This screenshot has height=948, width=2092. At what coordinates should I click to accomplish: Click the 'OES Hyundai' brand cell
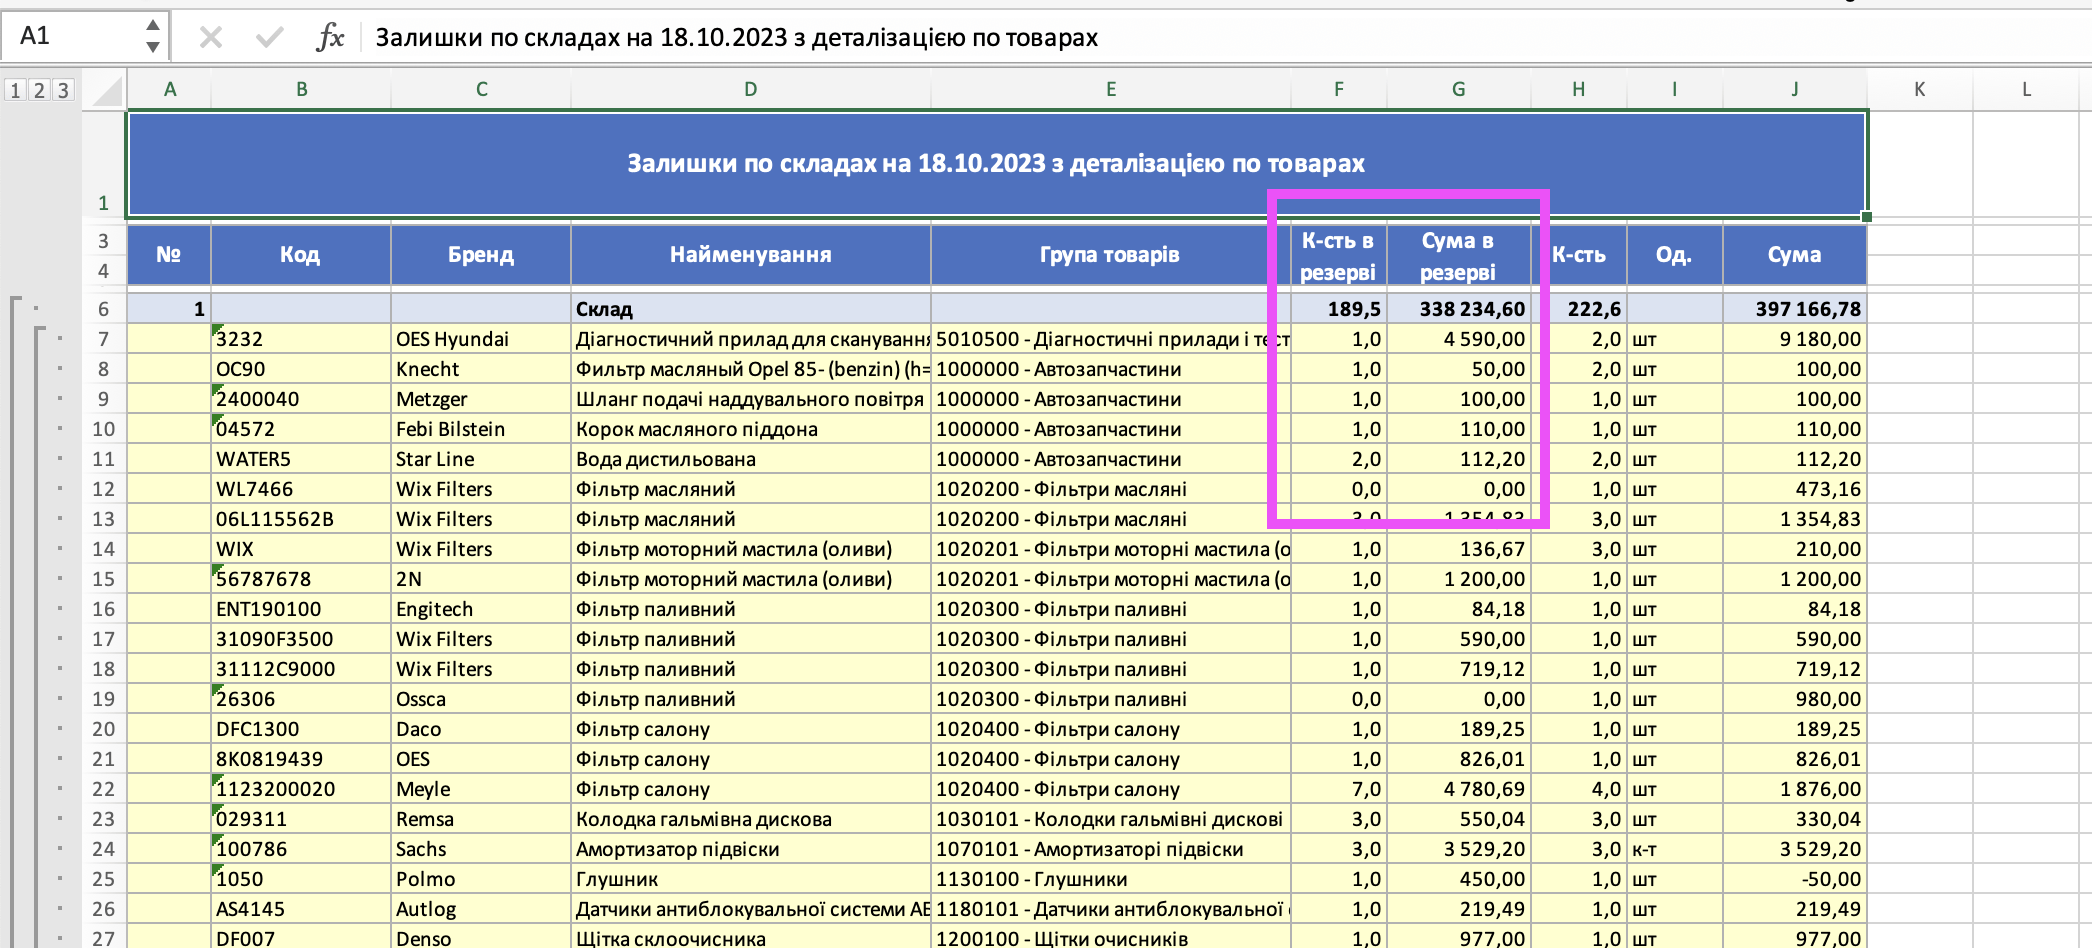point(481,339)
